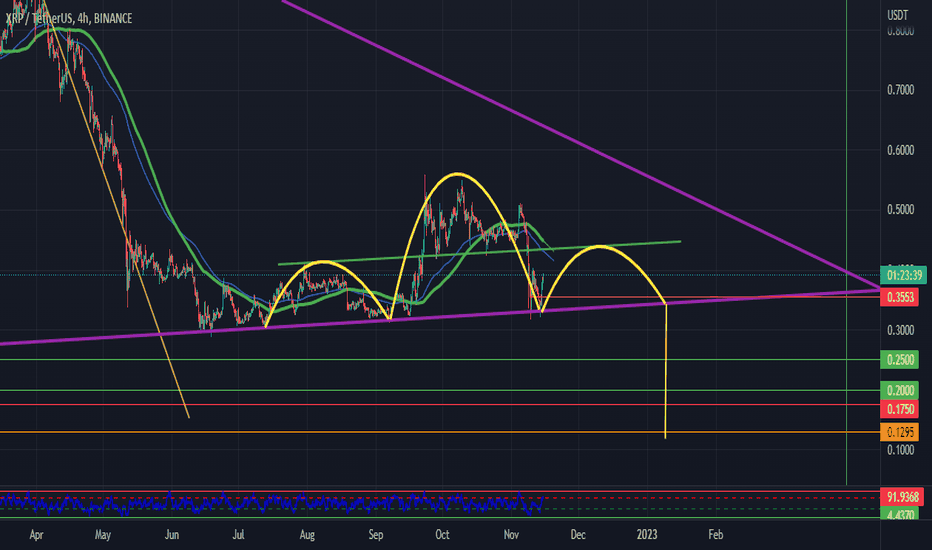932x550 pixels.
Task: Select the 0.2000 green price label
Action: pyautogui.click(x=900, y=391)
